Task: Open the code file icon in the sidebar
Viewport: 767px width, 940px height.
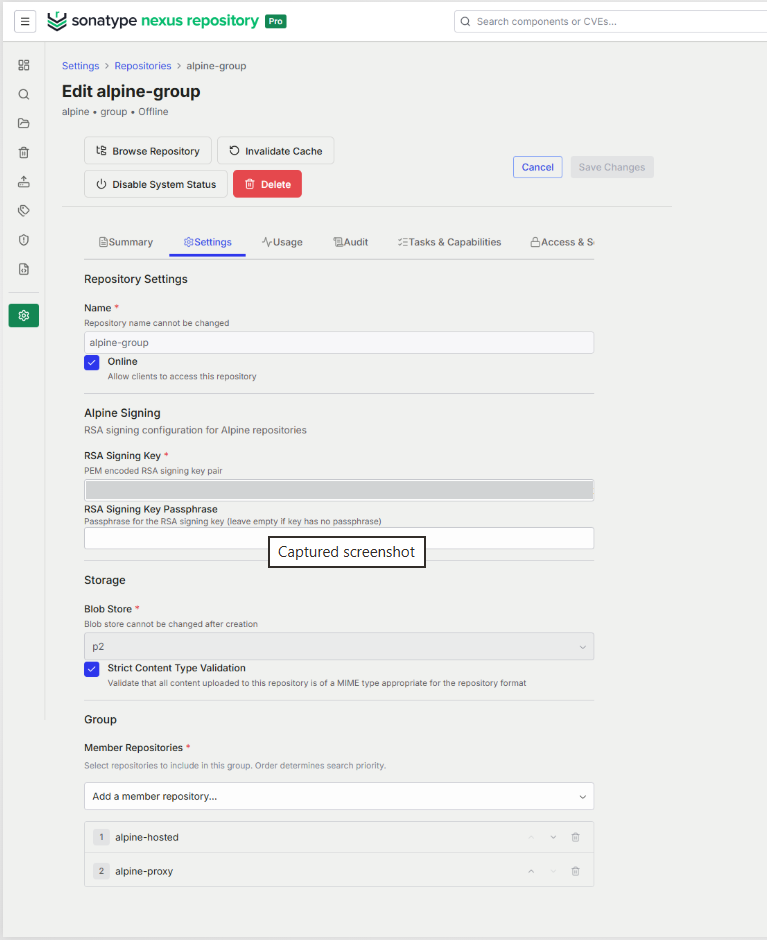Action: 24,269
